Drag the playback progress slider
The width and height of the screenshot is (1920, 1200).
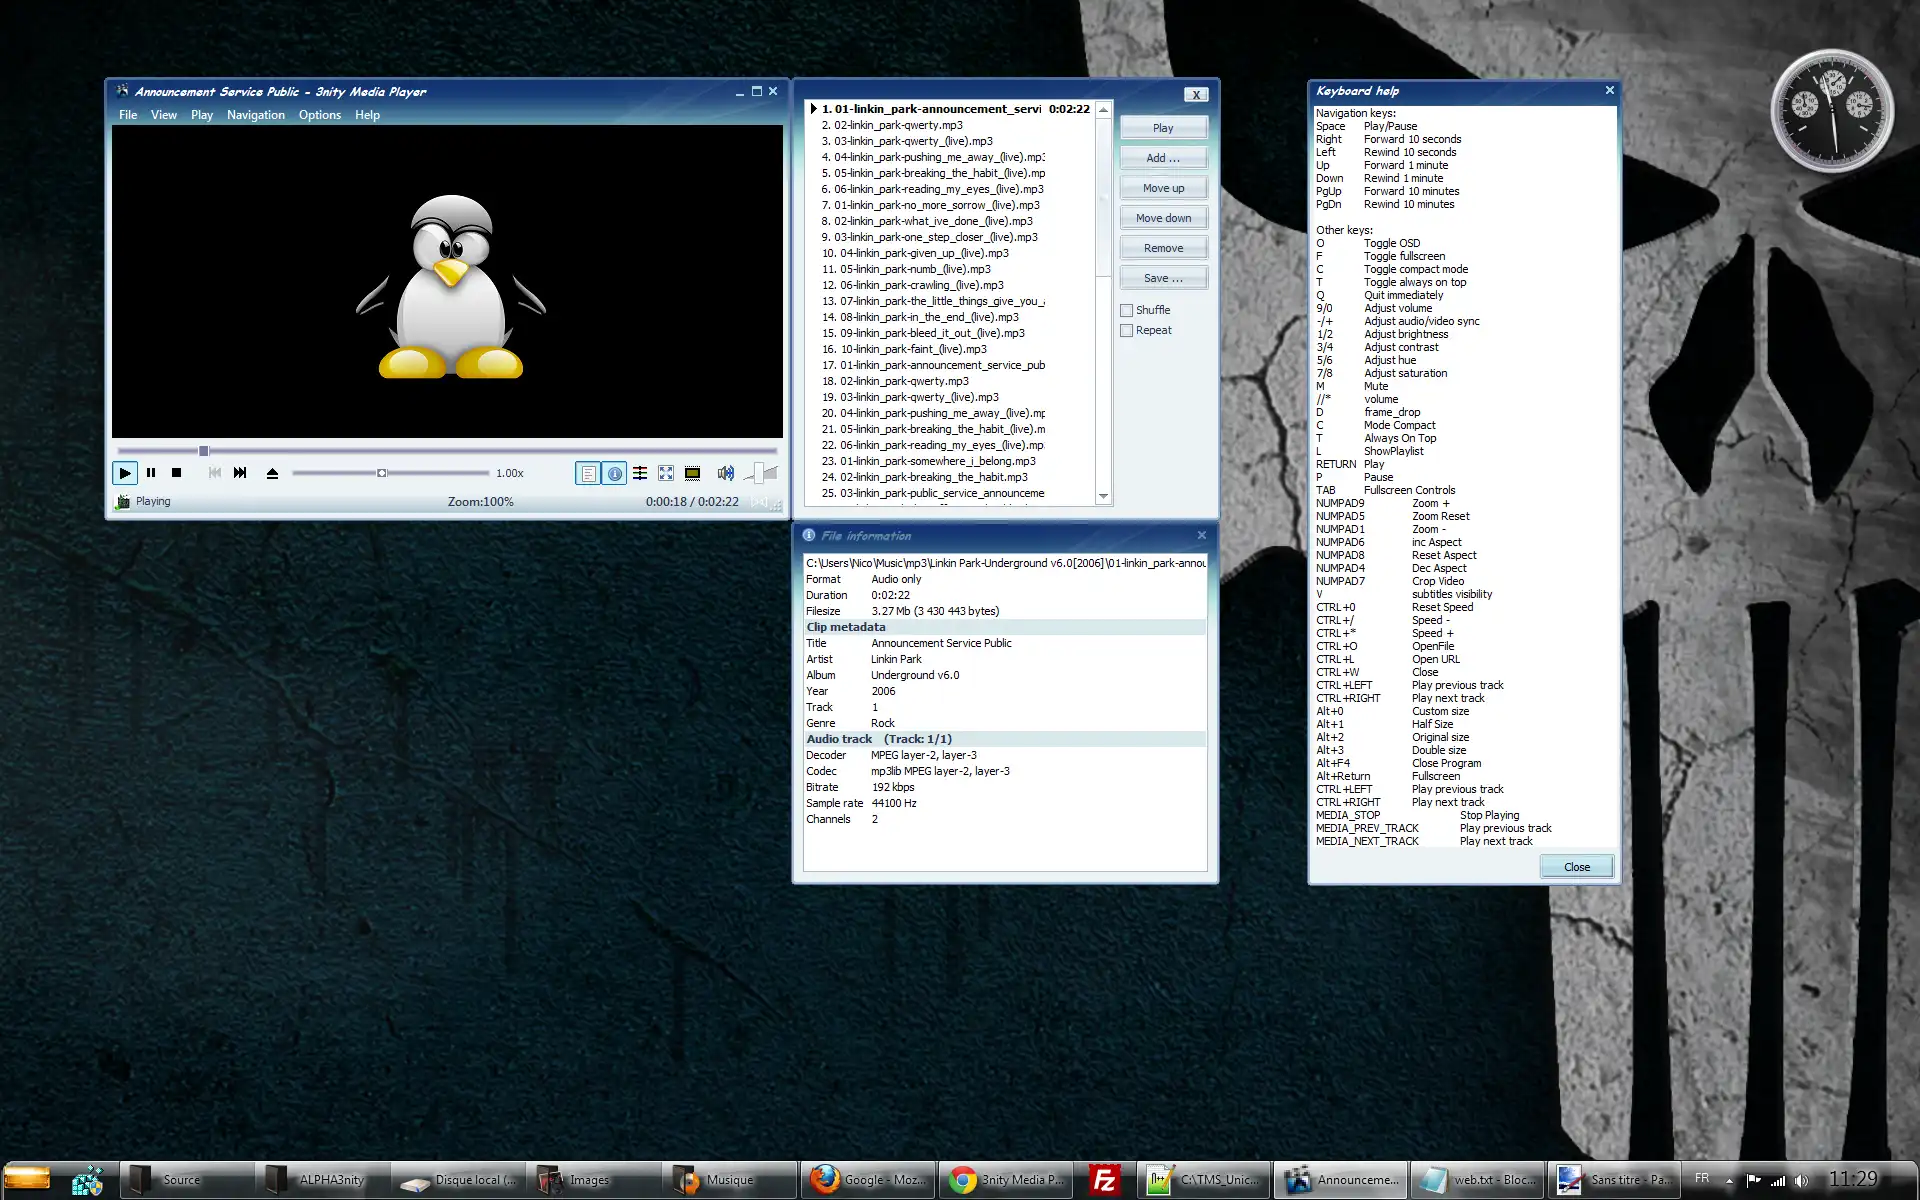(x=203, y=449)
